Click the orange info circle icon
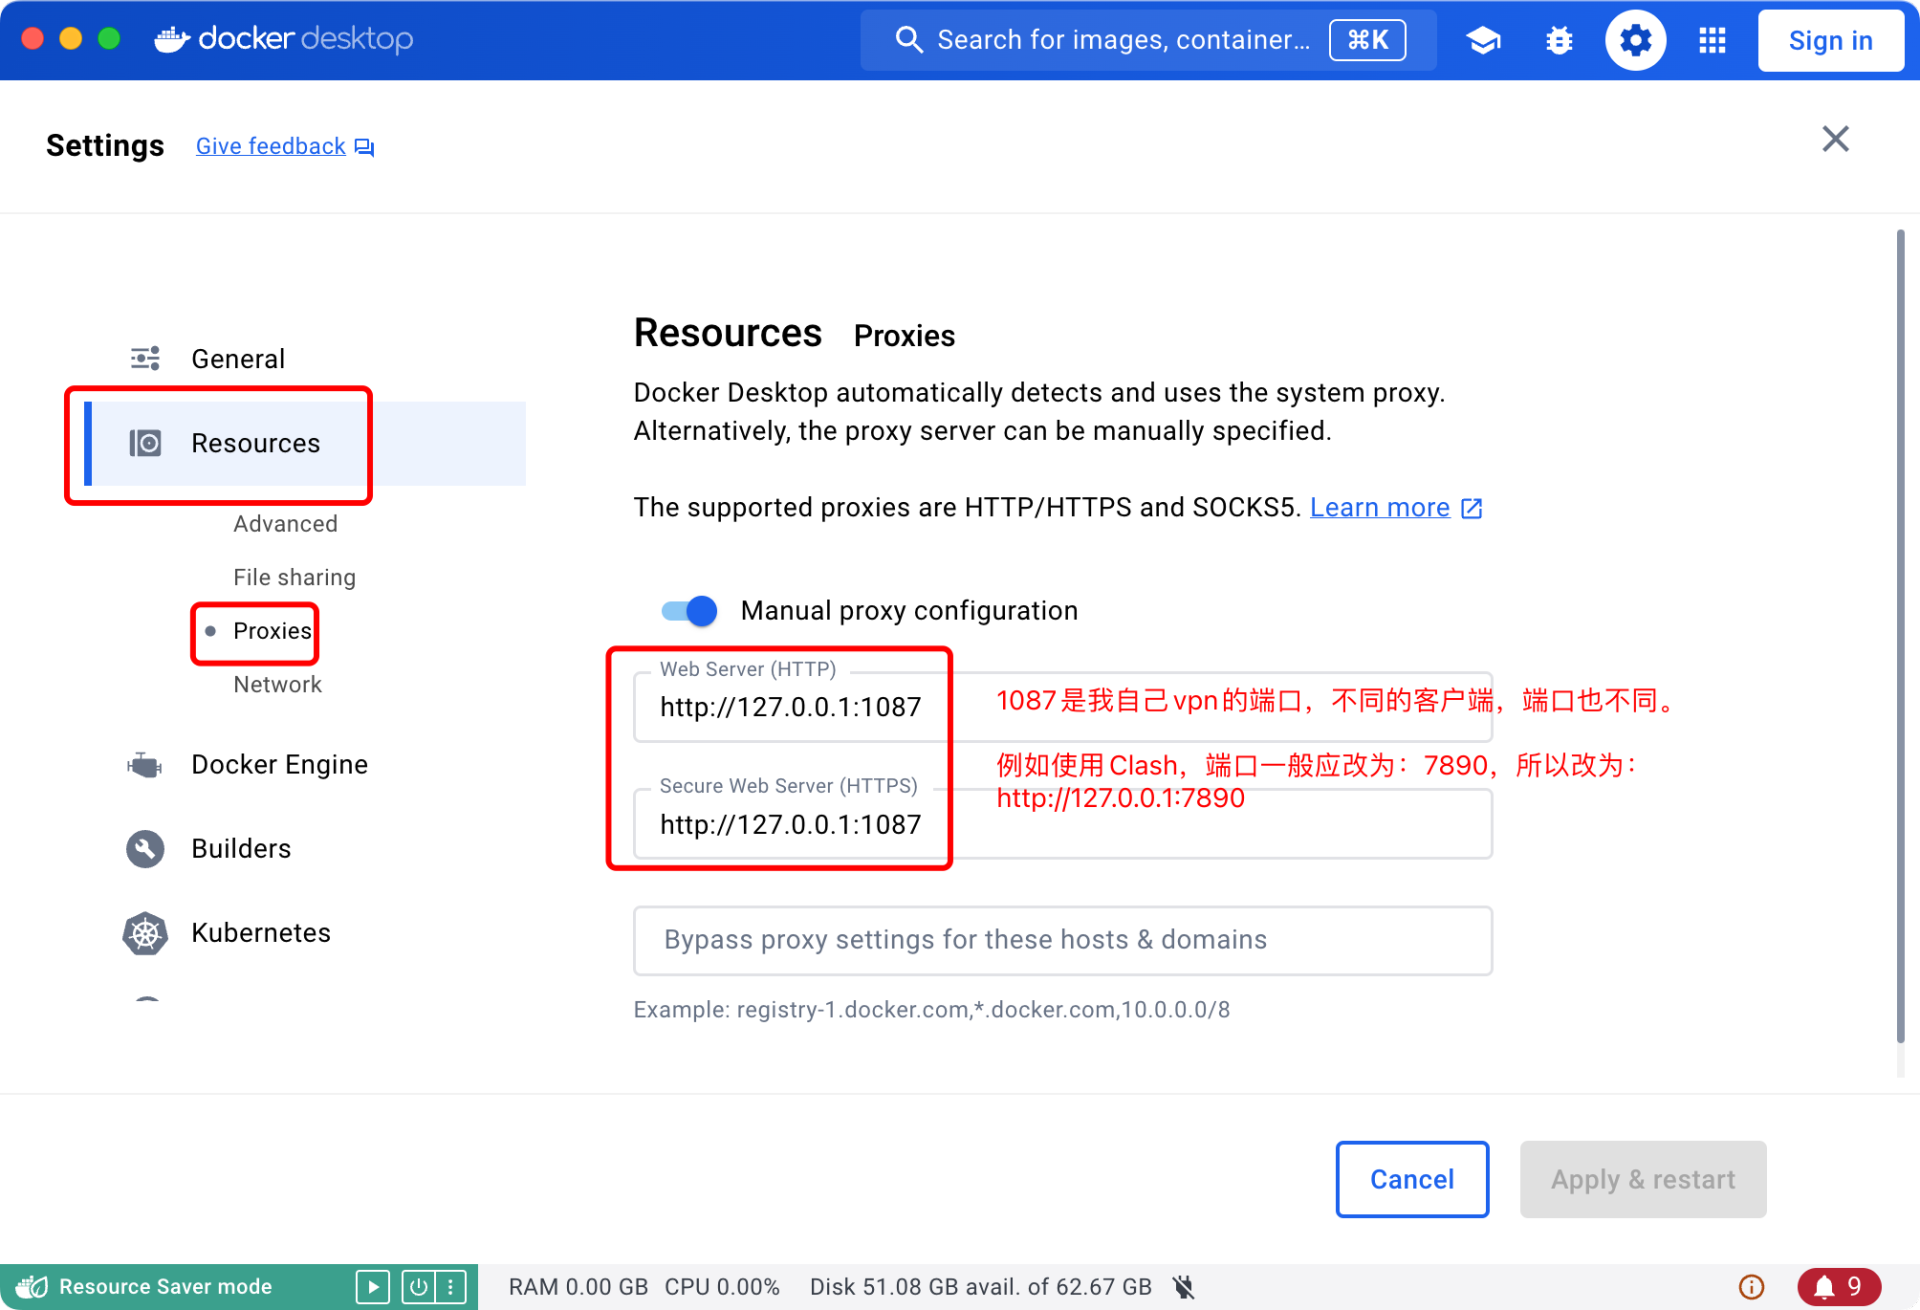This screenshot has width=1920, height=1310. click(x=1751, y=1286)
